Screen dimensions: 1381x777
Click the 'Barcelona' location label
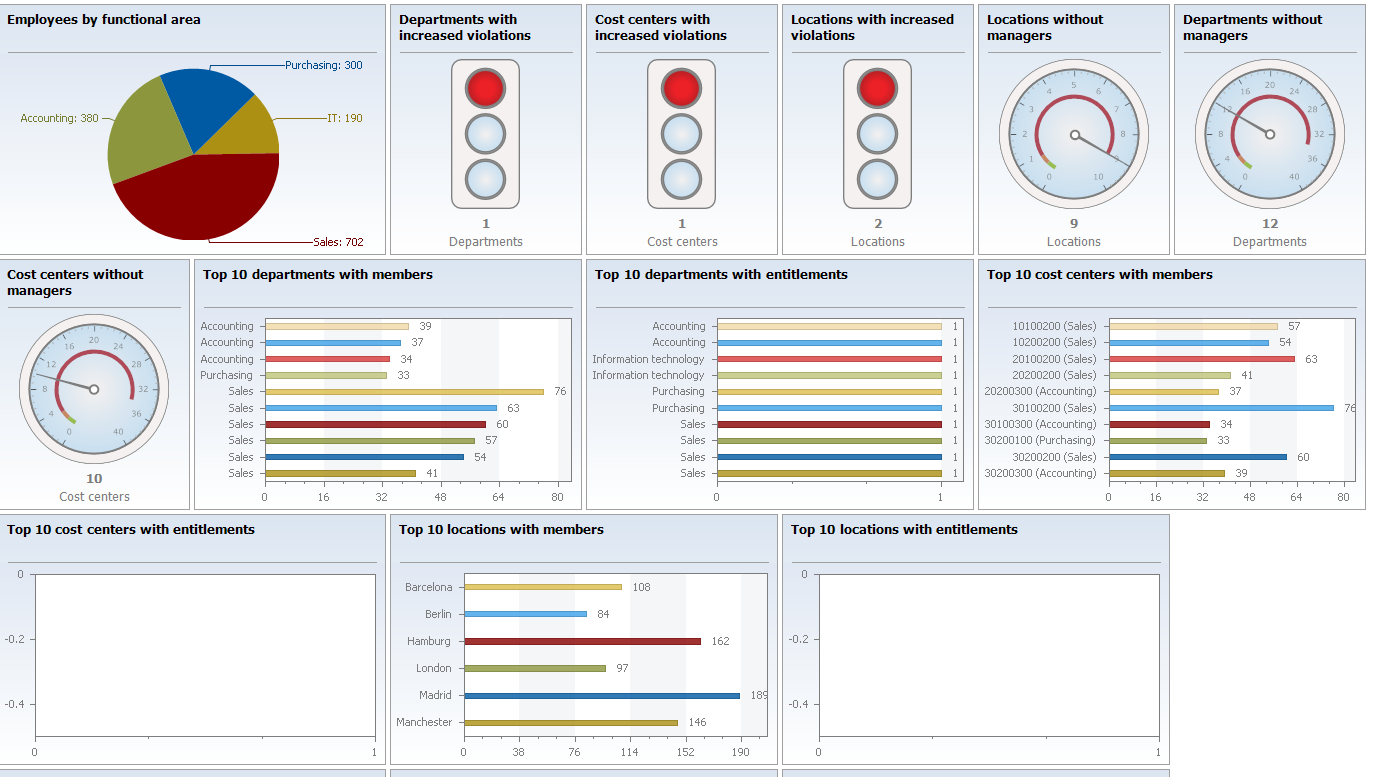tap(428, 587)
